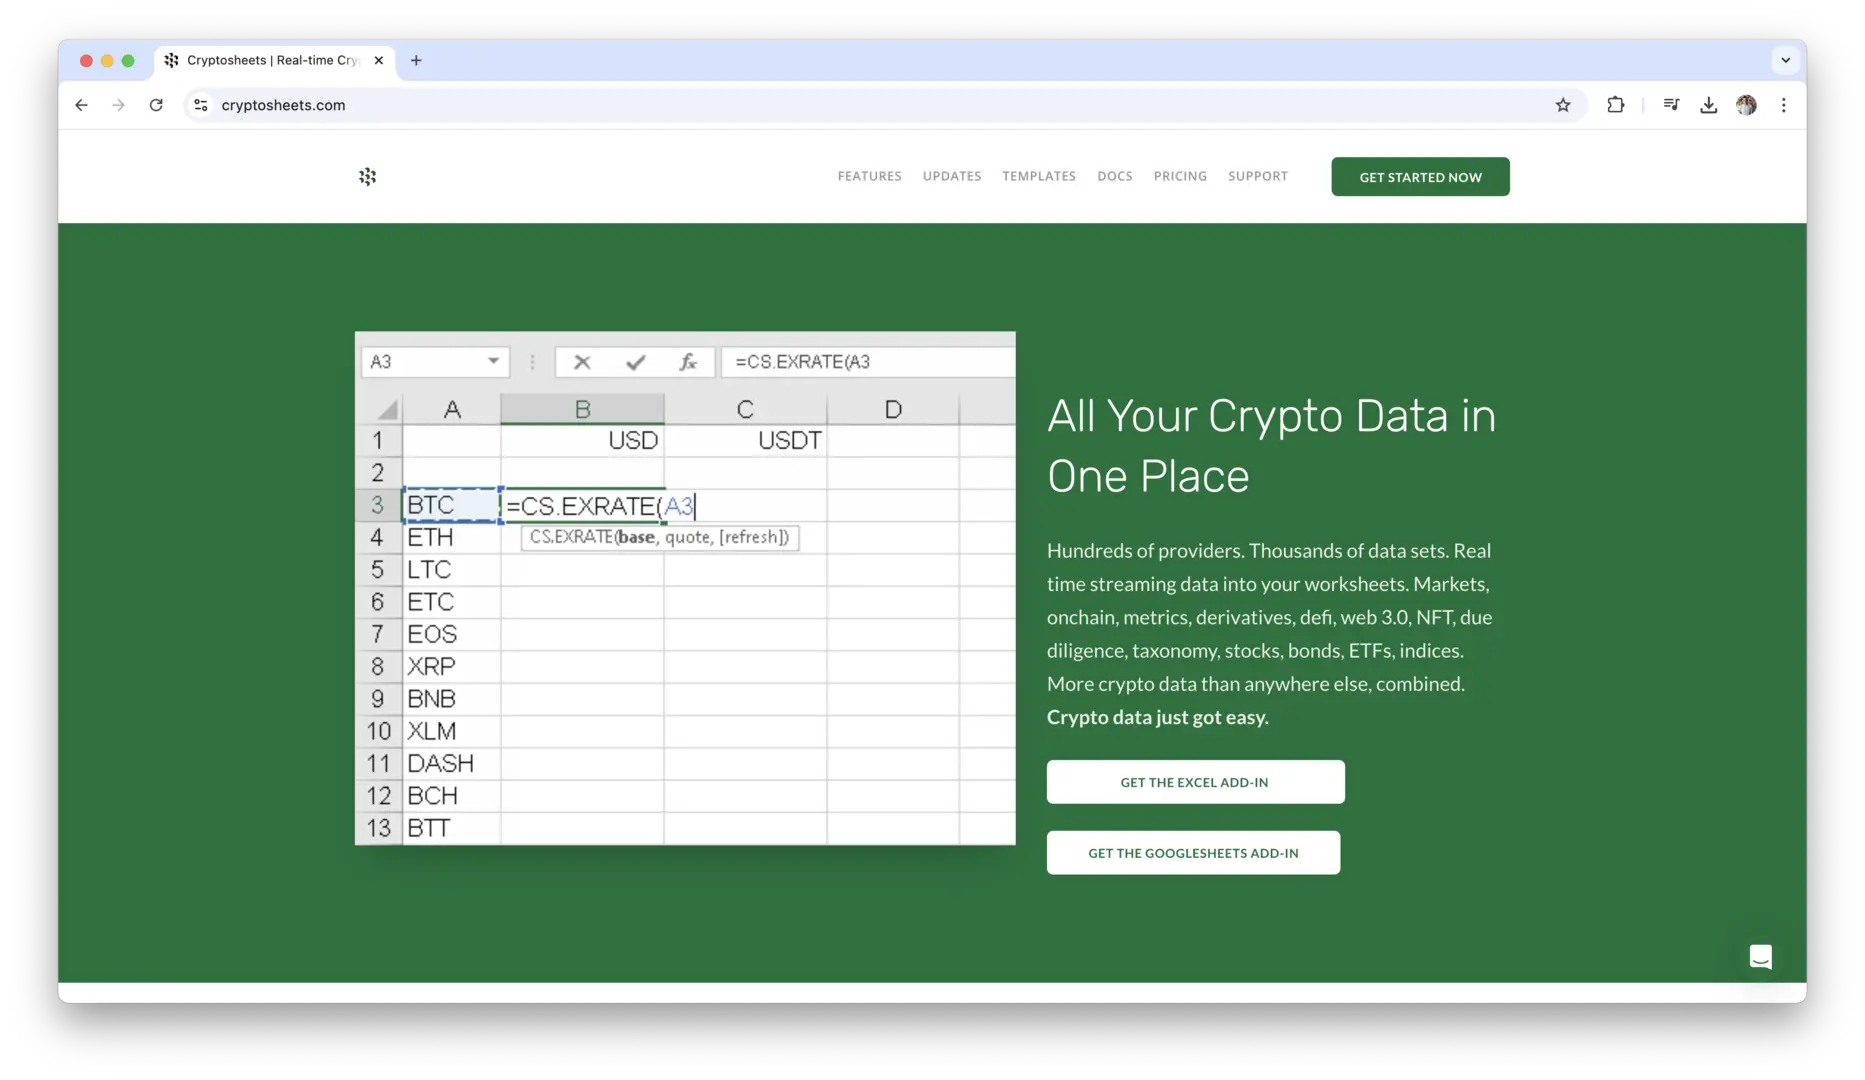
Task: Open the Support page
Action: tap(1258, 176)
